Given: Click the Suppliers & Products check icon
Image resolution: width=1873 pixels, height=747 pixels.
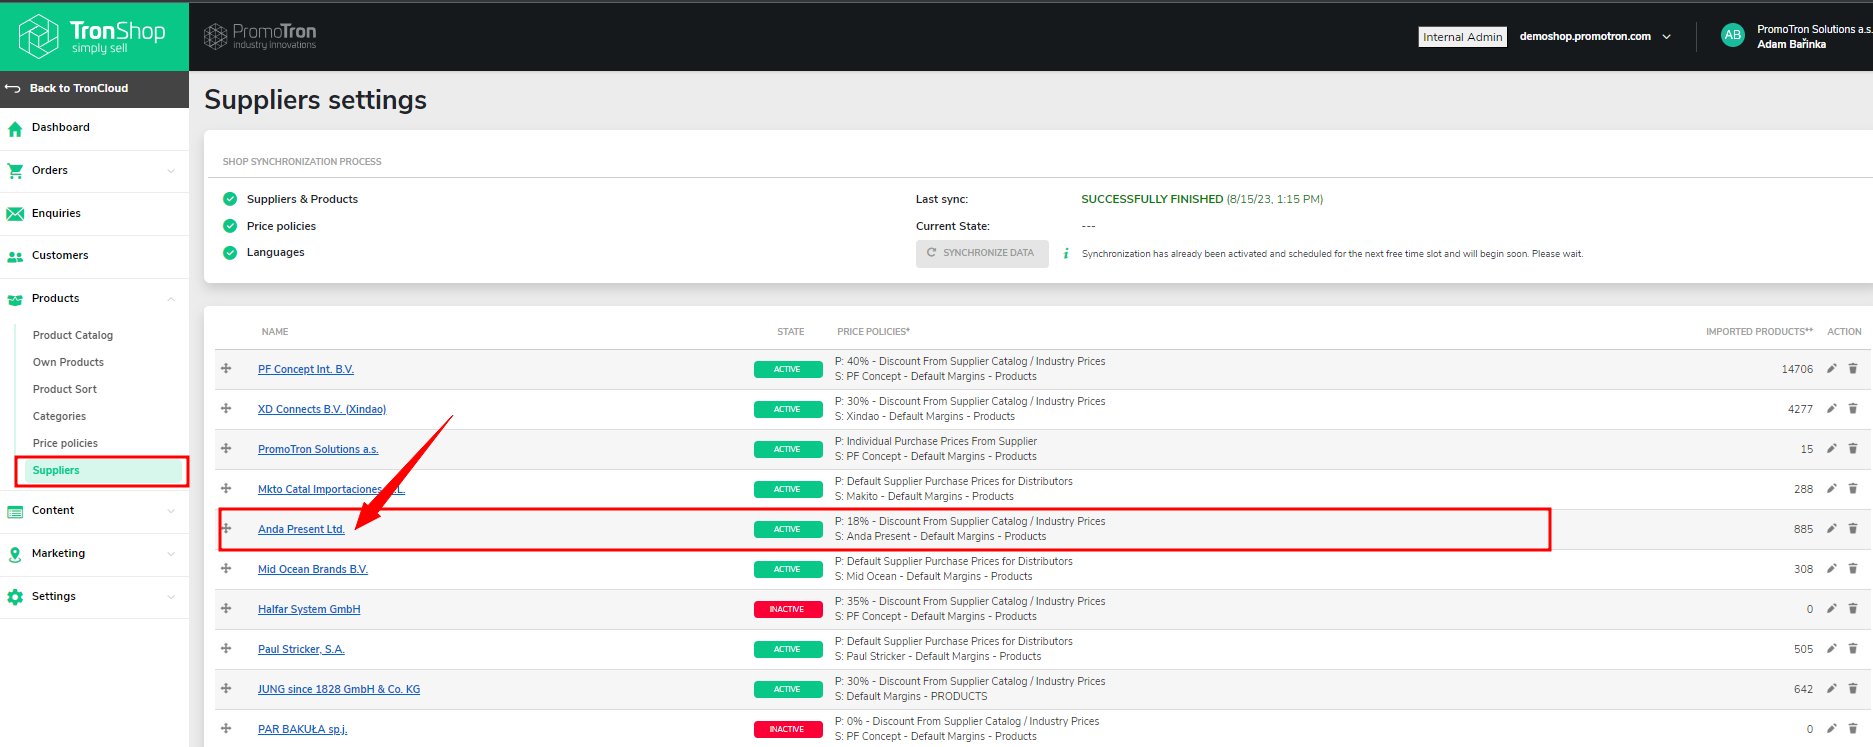Looking at the screenshot, I should pyautogui.click(x=230, y=199).
